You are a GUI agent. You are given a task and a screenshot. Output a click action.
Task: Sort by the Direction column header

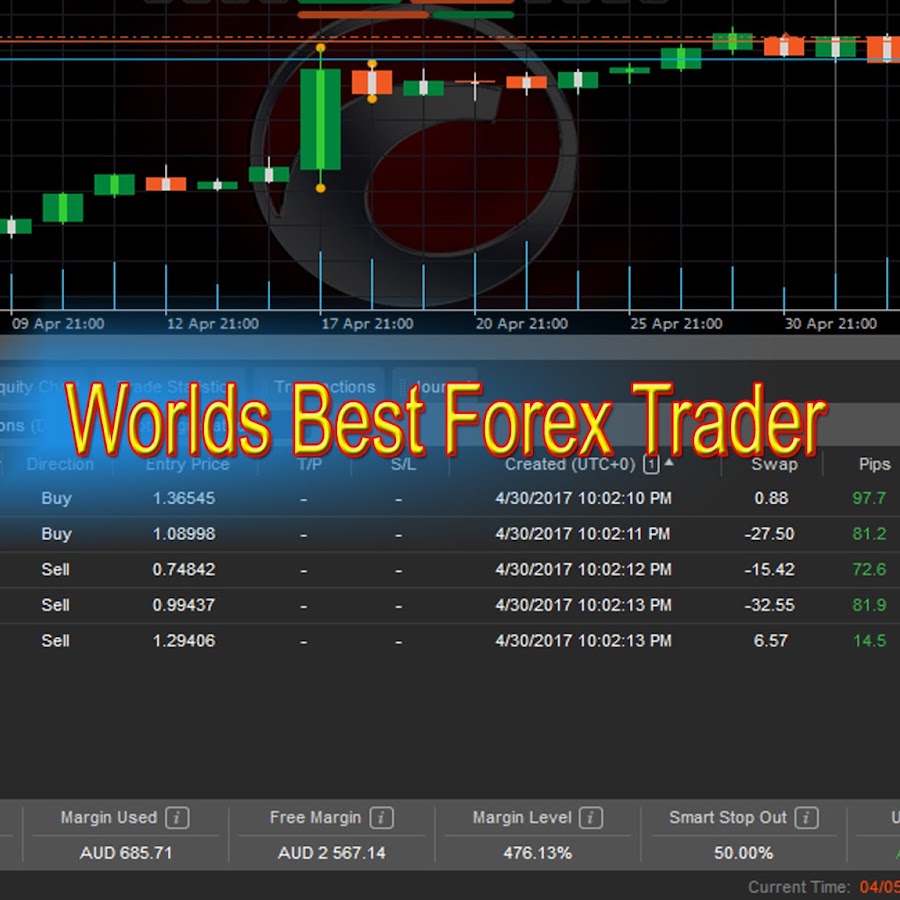point(60,464)
